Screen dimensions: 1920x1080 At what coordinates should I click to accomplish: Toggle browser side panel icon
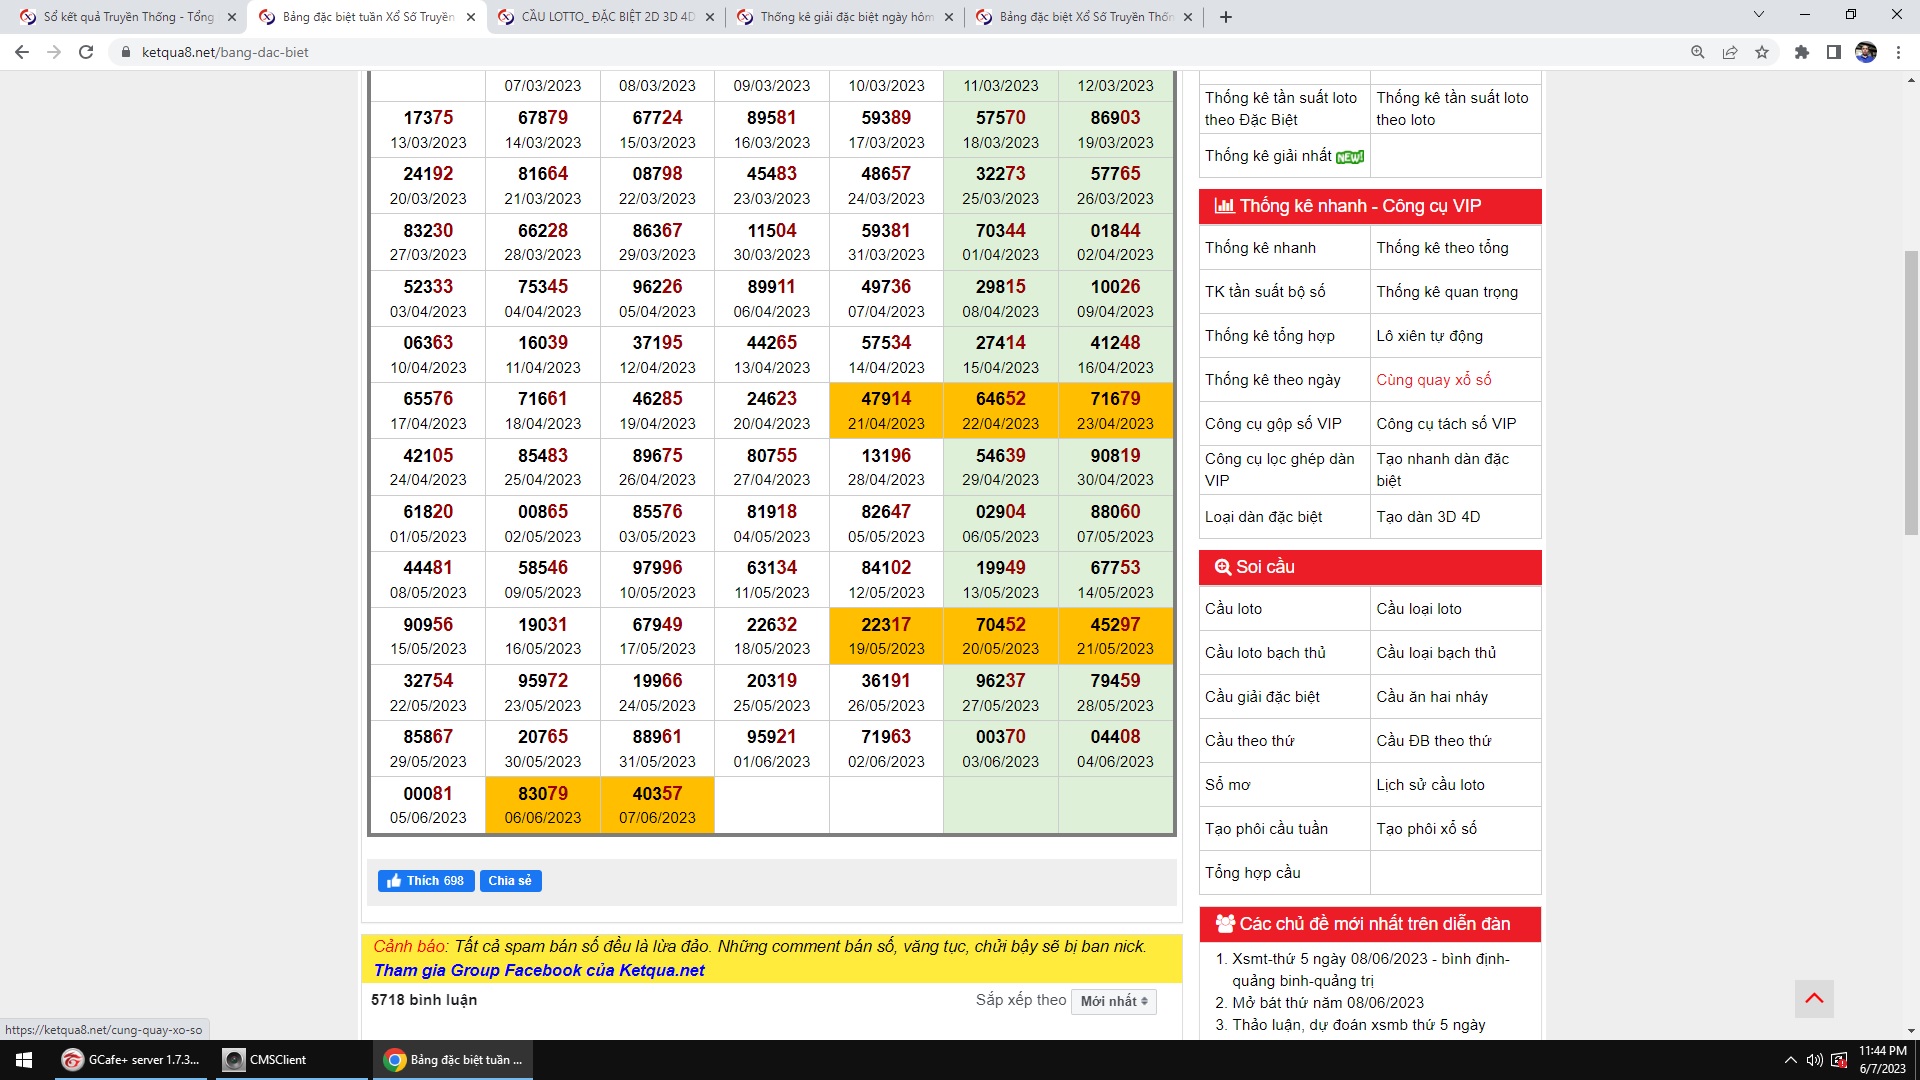click(x=1833, y=52)
